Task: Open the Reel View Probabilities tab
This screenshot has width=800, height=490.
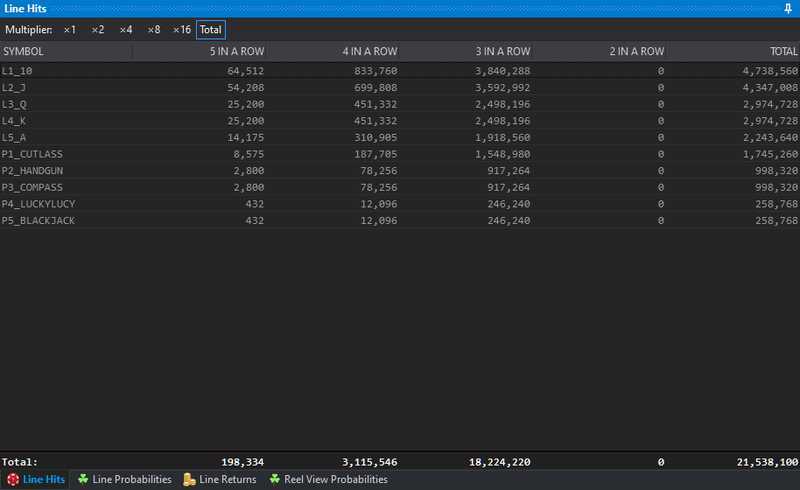Action: click(x=329, y=479)
